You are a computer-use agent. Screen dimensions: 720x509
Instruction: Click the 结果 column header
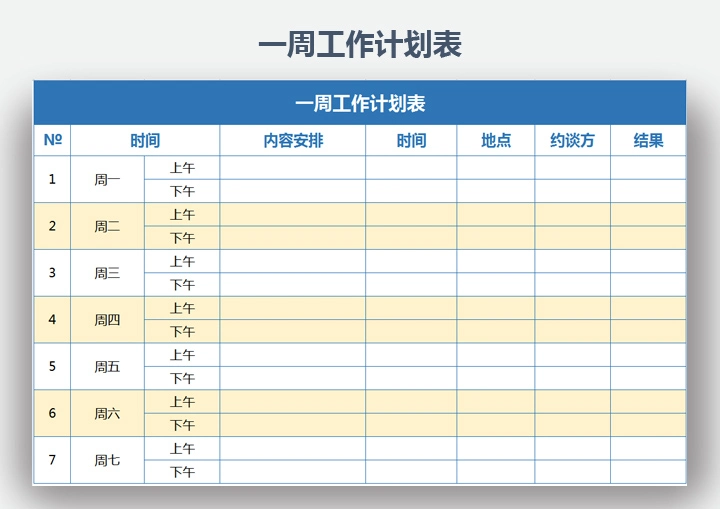648,140
